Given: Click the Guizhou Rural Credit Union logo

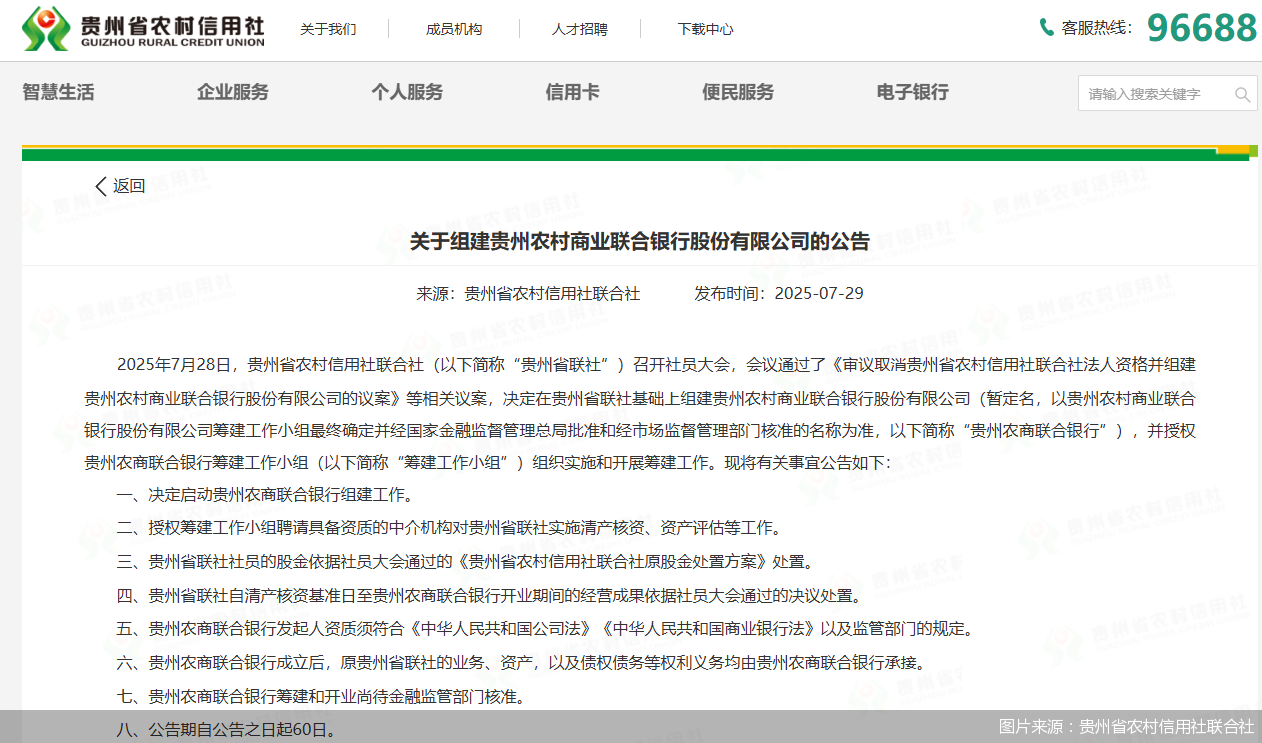Looking at the screenshot, I should coord(143,29).
